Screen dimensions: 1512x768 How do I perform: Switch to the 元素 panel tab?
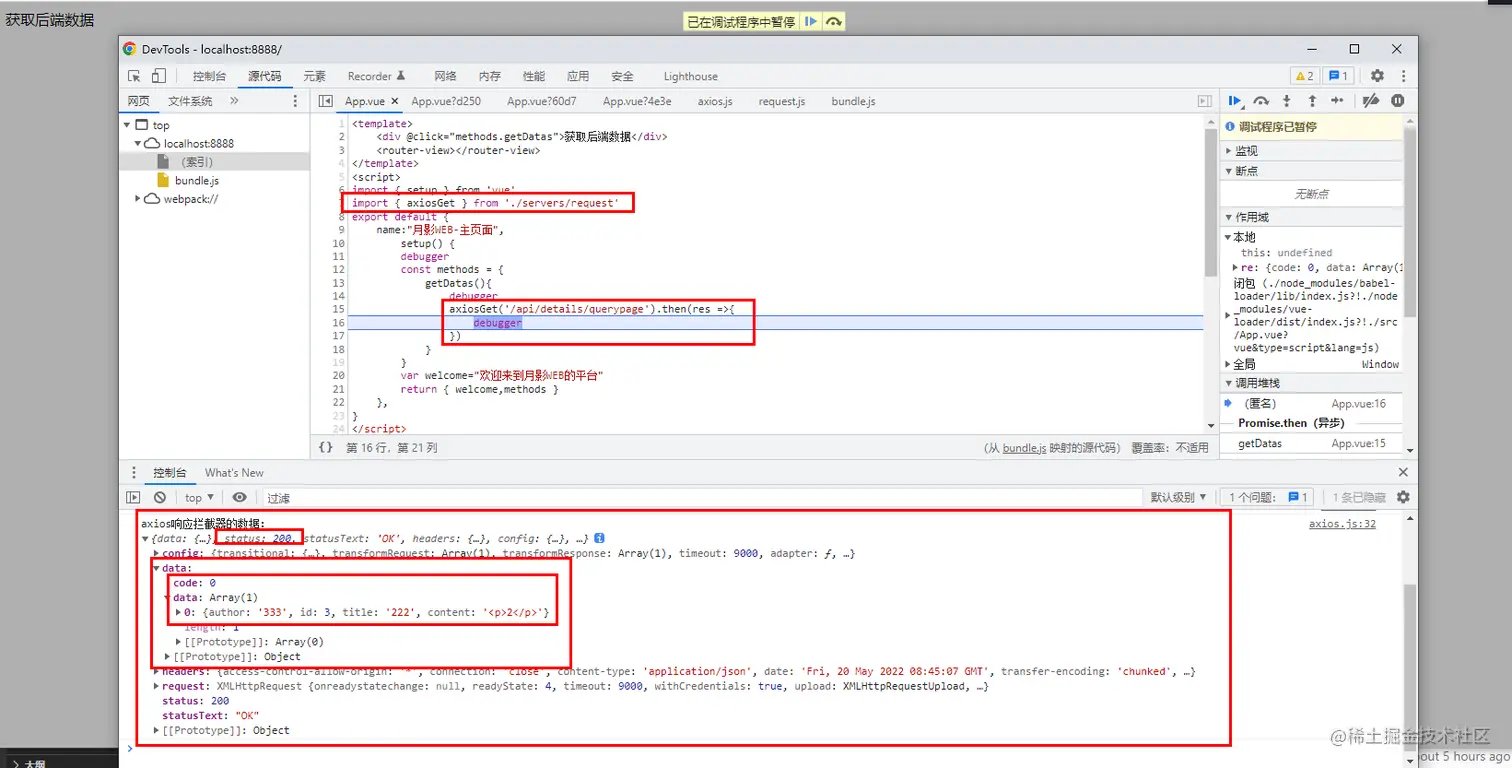pyautogui.click(x=315, y=76)
